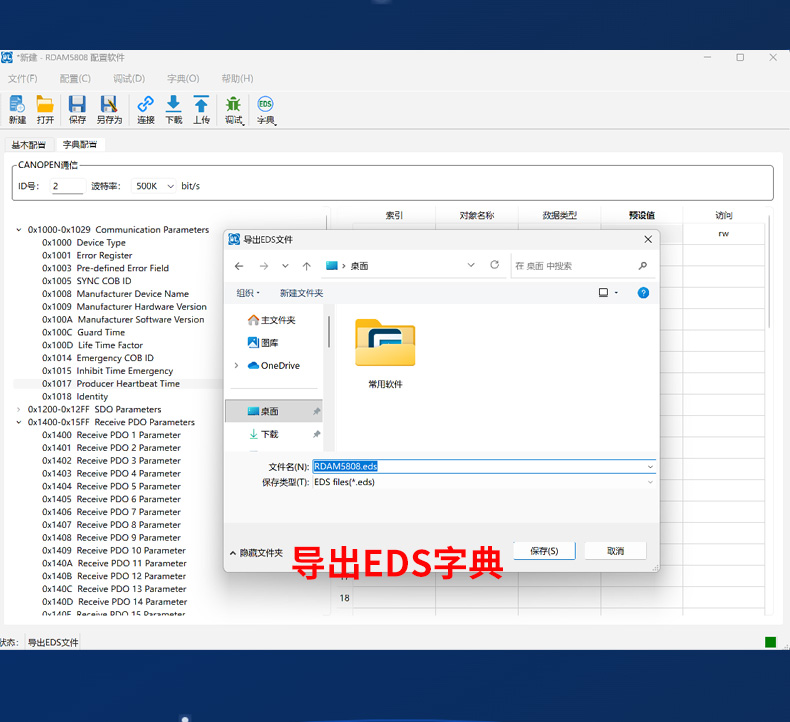Click the help question mark icon in dialog

coord(643,292)
